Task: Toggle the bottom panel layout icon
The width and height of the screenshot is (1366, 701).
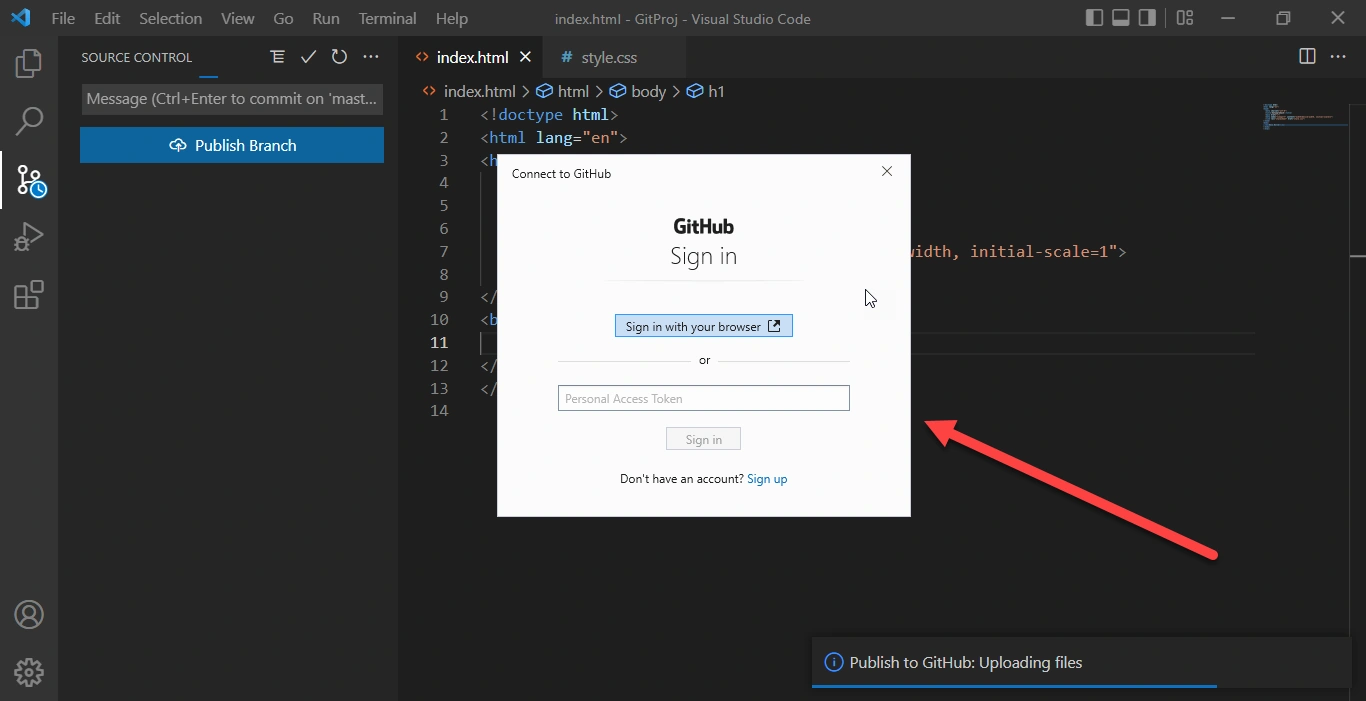Action: click(x=1121, y=18)
